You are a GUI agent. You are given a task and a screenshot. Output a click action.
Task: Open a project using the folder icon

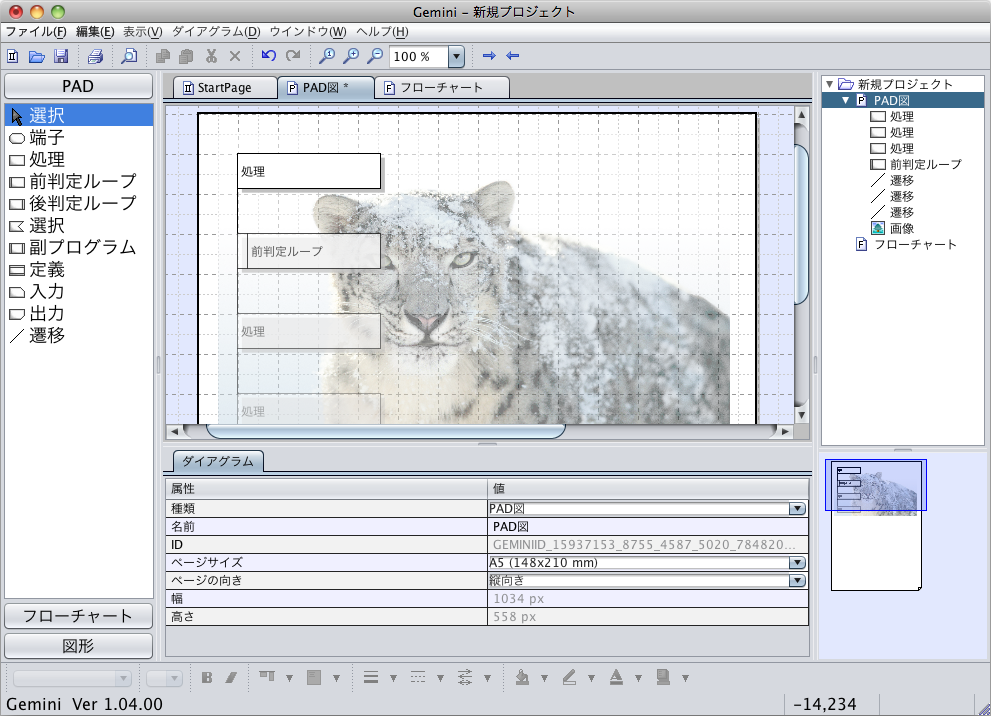point(37,56)
